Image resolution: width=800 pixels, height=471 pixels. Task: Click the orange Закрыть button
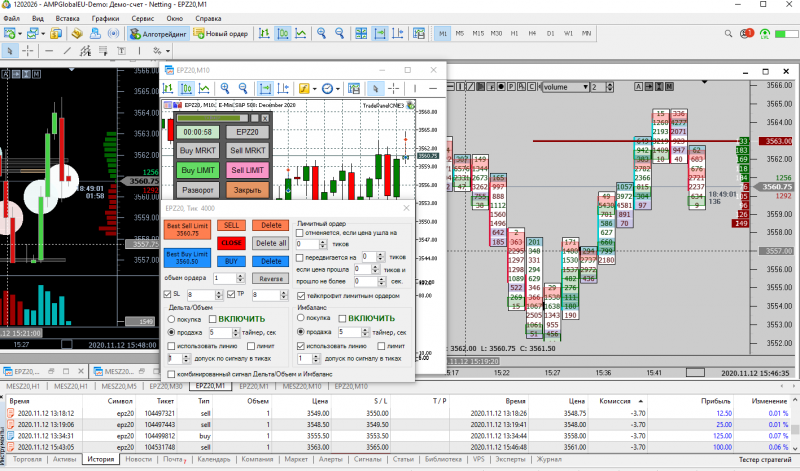point(247,190)
